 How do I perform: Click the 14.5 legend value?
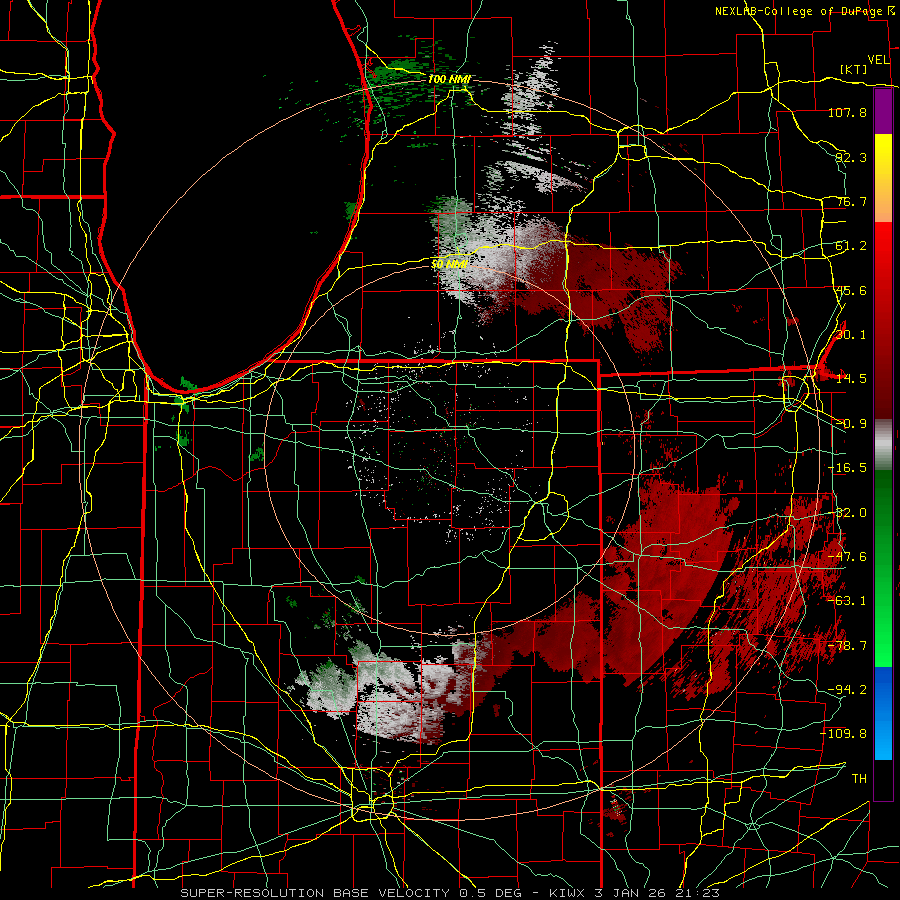(851, 379)
